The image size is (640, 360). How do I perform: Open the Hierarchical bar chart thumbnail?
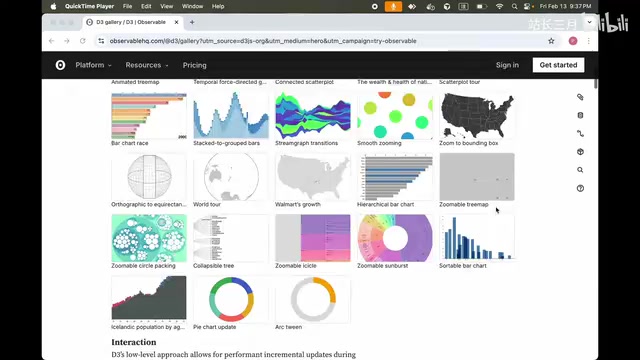click(x=395, y=177)
